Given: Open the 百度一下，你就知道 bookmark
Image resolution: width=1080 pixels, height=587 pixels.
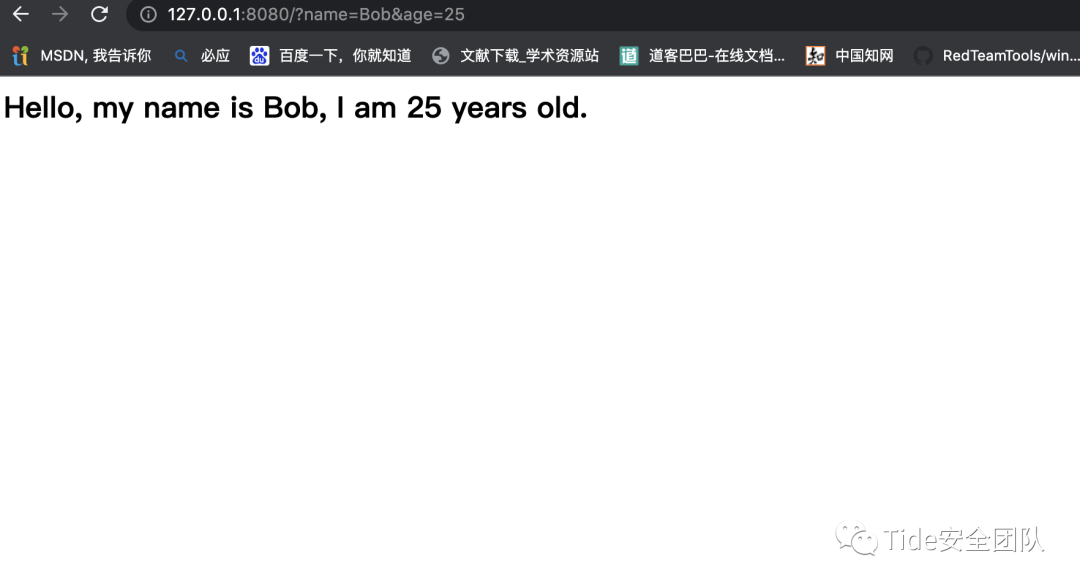Looking at the screenshot, I should pyautogui.click(x=345, y=56).
